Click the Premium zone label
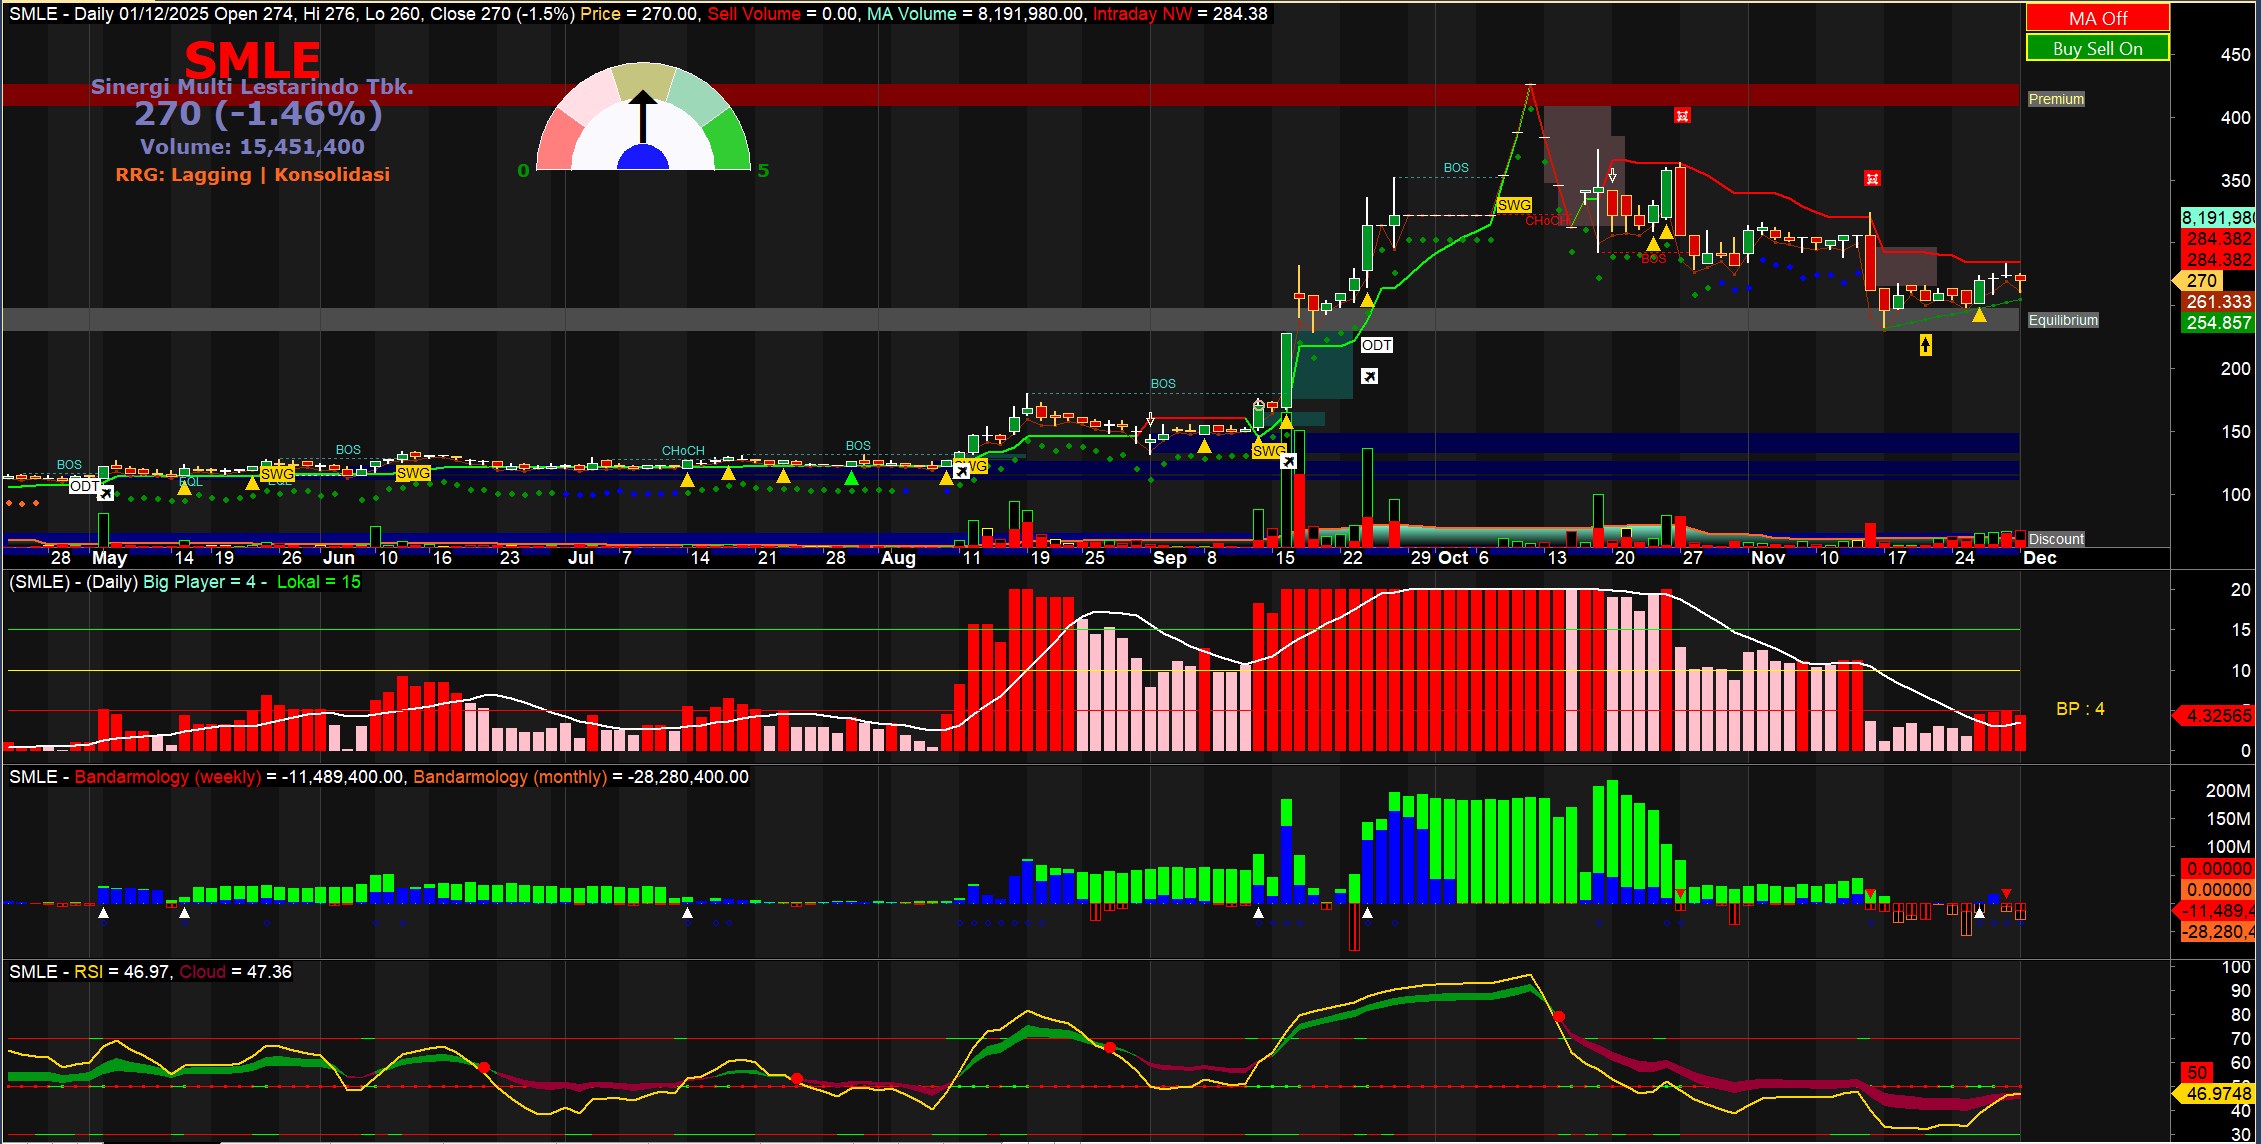Screen dimensions: 2261x1144 pos(2056,99)
